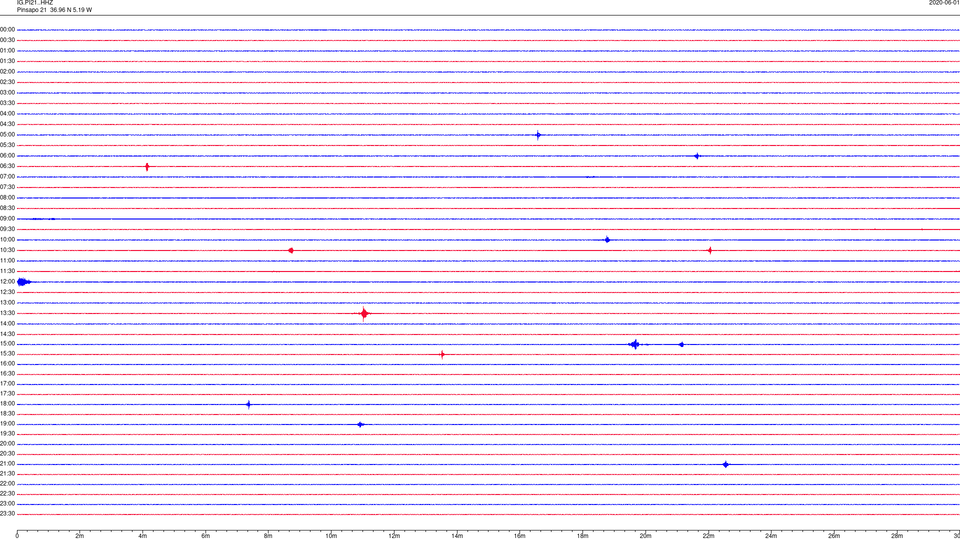This screenshot has height=540, width=960.
Task: Click the 15:00 time label
Action: click(x=7, y=343)
